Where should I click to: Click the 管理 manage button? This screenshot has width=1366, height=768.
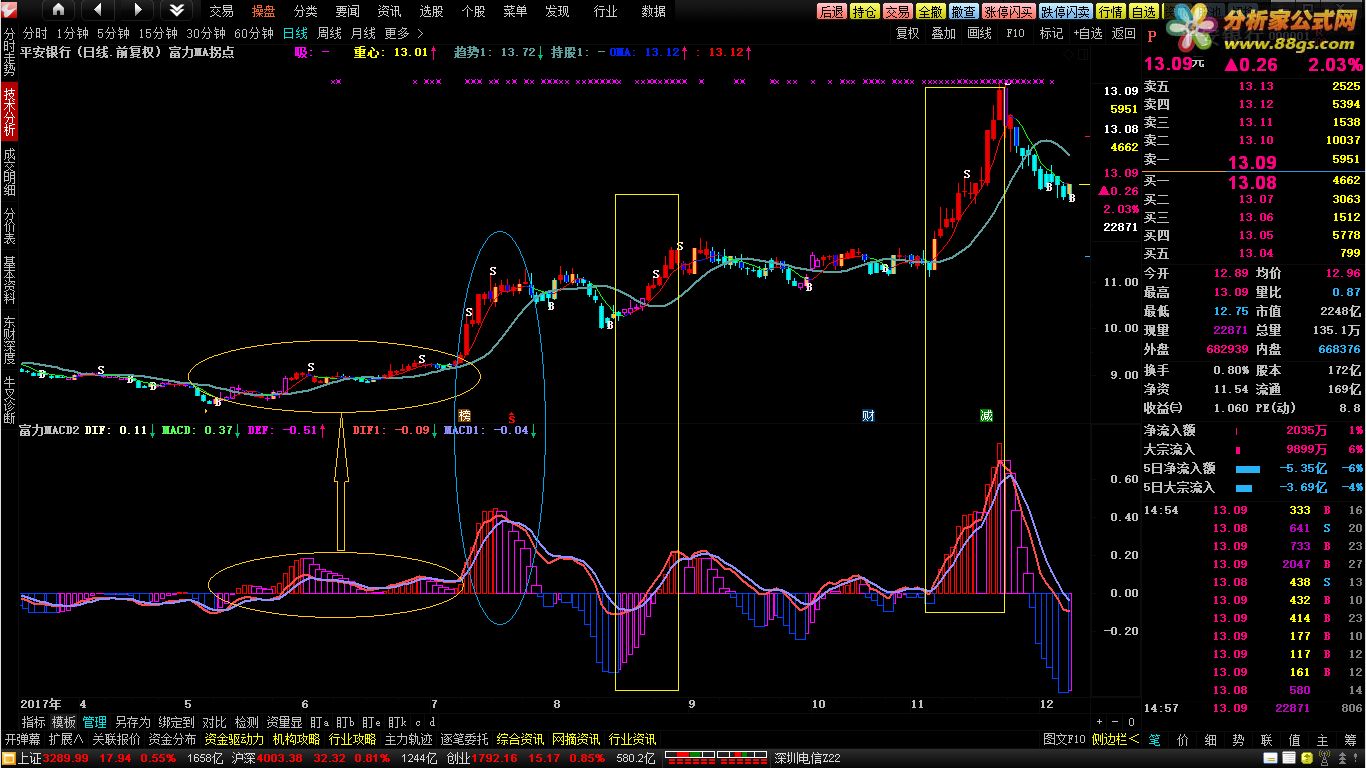pos(95,722)
